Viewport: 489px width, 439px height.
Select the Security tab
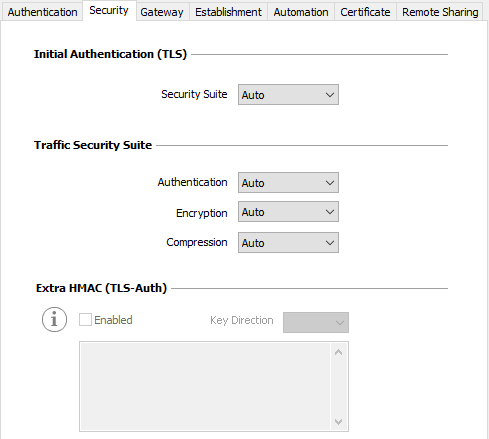pyautogui.click(x=109, y=11)
